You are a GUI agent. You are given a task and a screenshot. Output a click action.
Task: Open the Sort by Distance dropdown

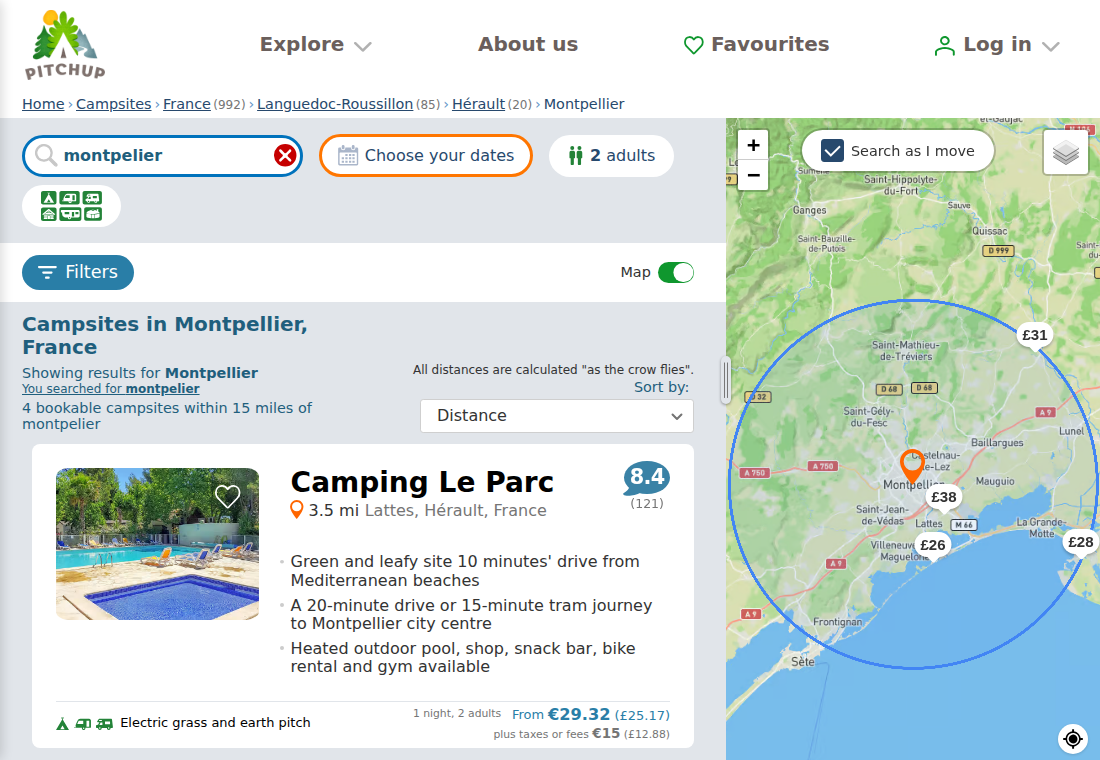coord(557,415)
